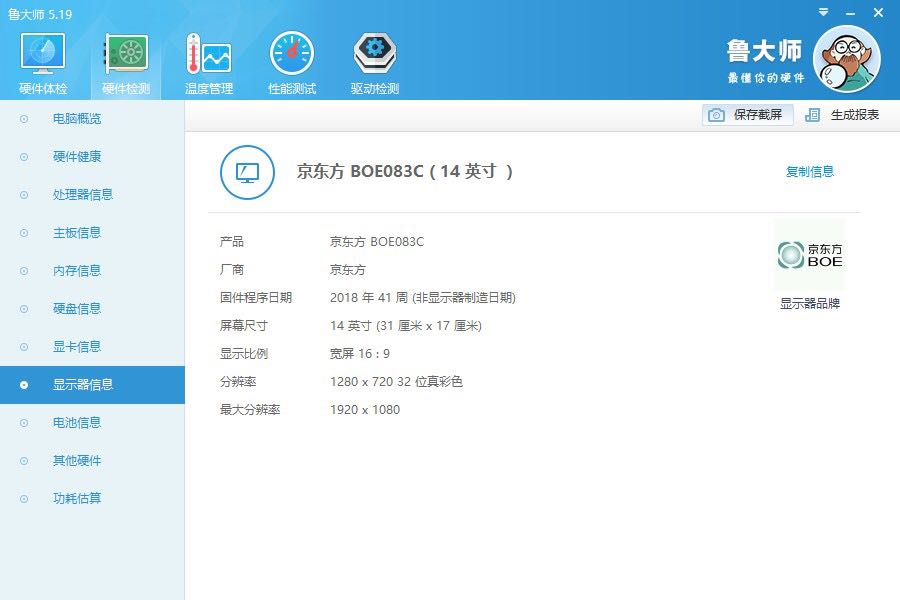This screenshot has width=900, height=600.
Task: Select 硬件健康 in sidebar
Action: (92, 157)
